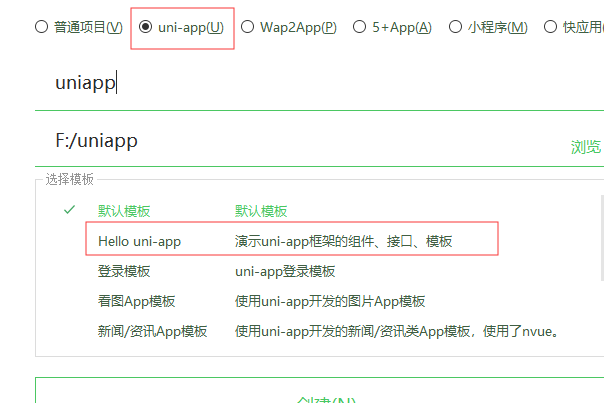Screen dimensions: 604x403
Task: Choose the Wap2App(P) radio option
Action: 247,27
